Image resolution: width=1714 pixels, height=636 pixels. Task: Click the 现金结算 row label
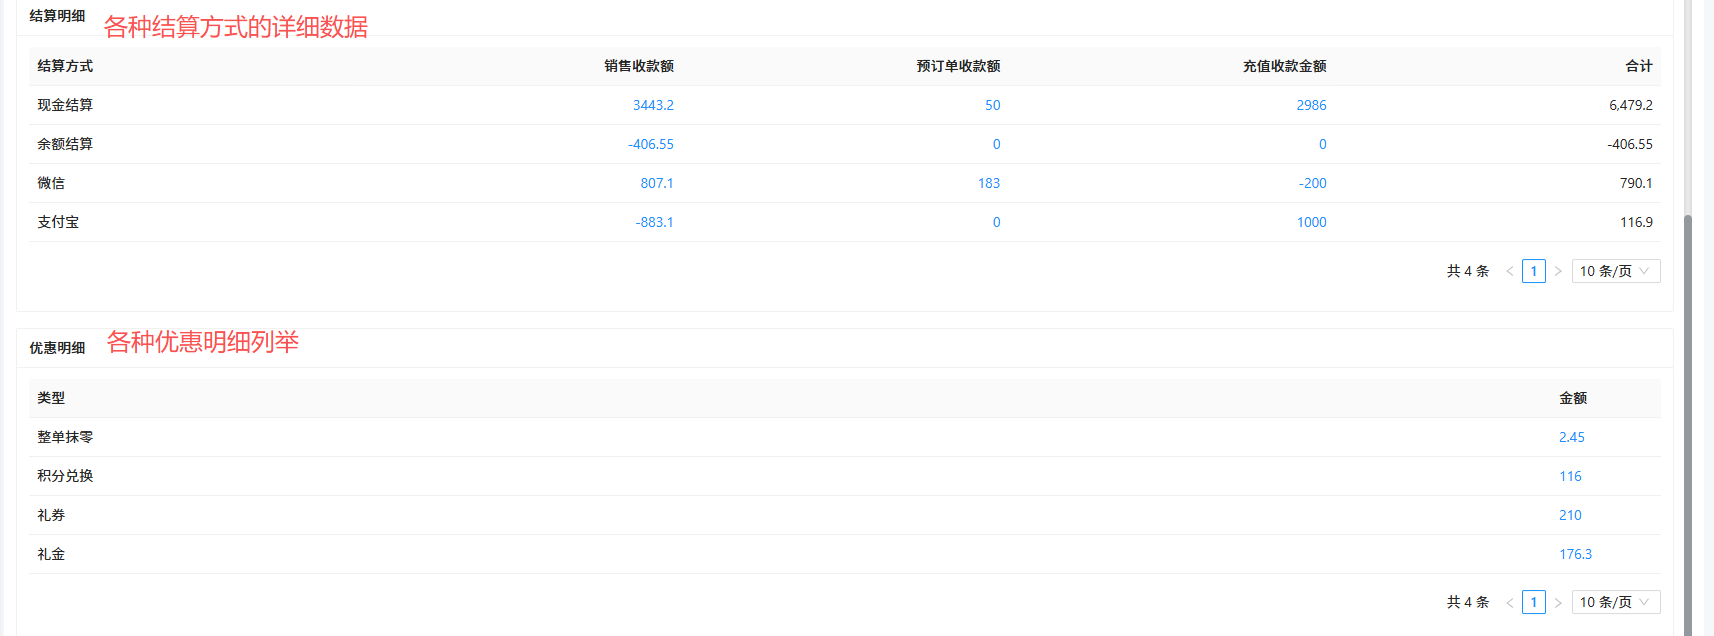pyautogui.click(x=65, y=105)
